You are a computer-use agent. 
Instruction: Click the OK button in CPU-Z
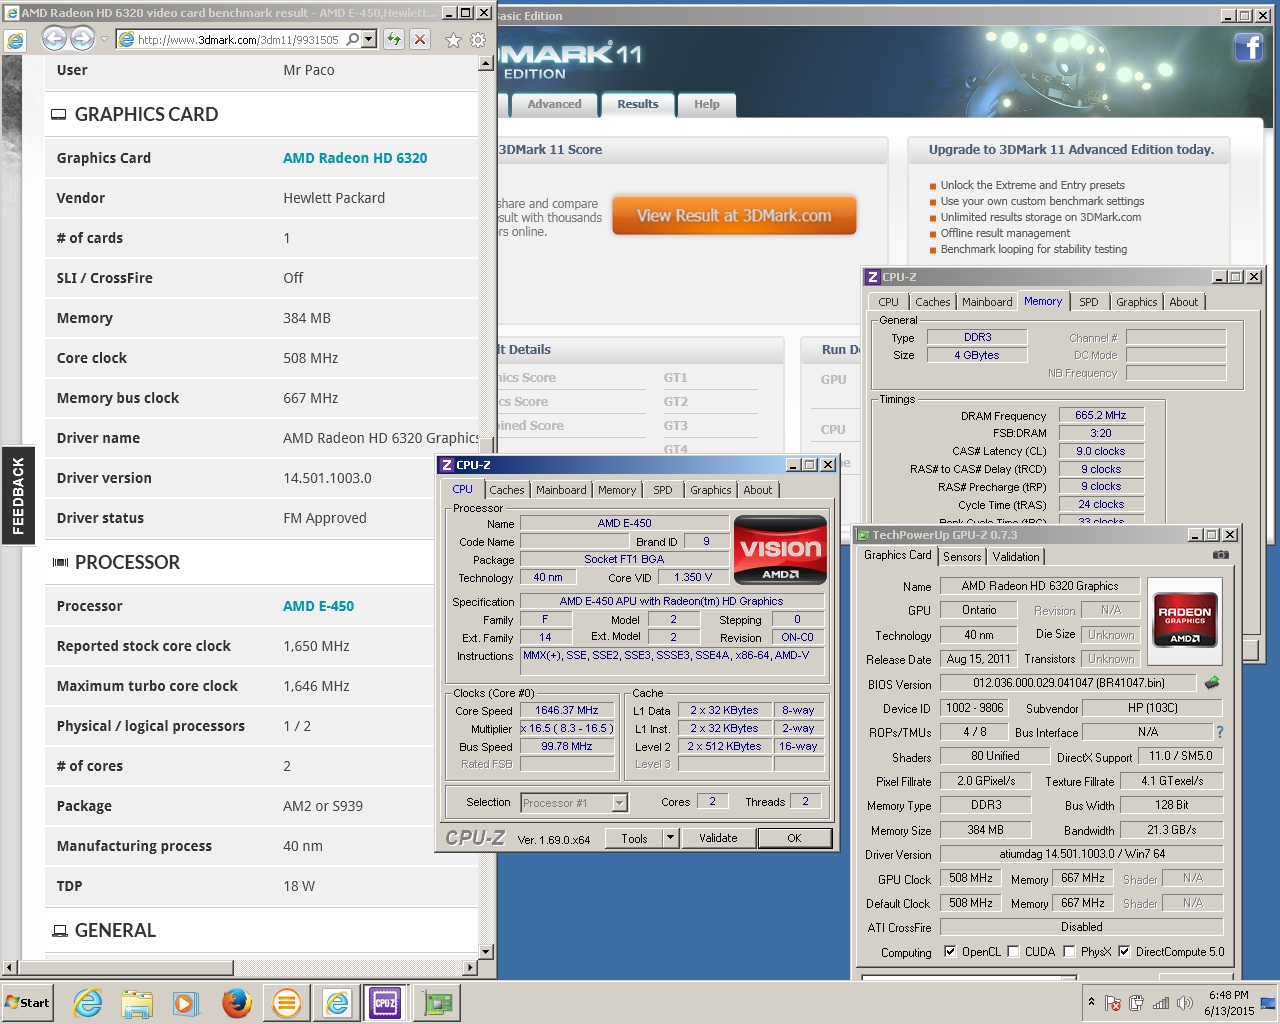pos(794,838)
